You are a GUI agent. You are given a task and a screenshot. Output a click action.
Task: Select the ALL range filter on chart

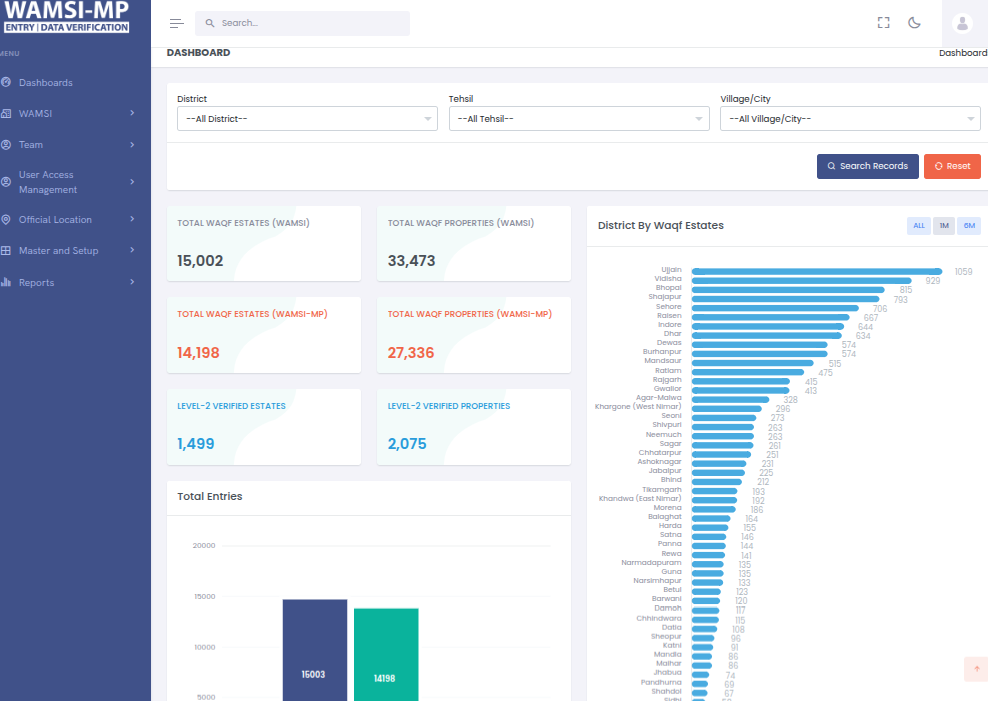click(918, 226)
